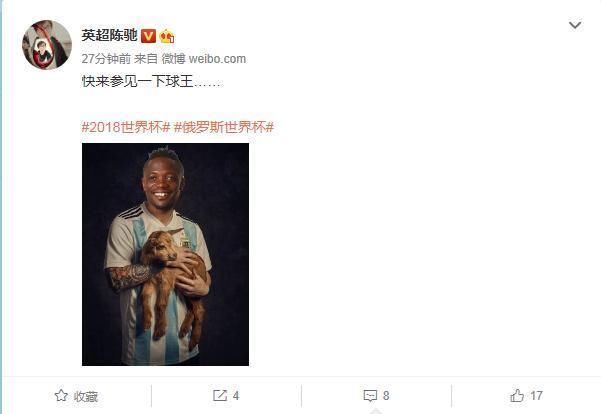601x414 pixels.
Task: Click the repost share icon
Action: tap(220, 396)
